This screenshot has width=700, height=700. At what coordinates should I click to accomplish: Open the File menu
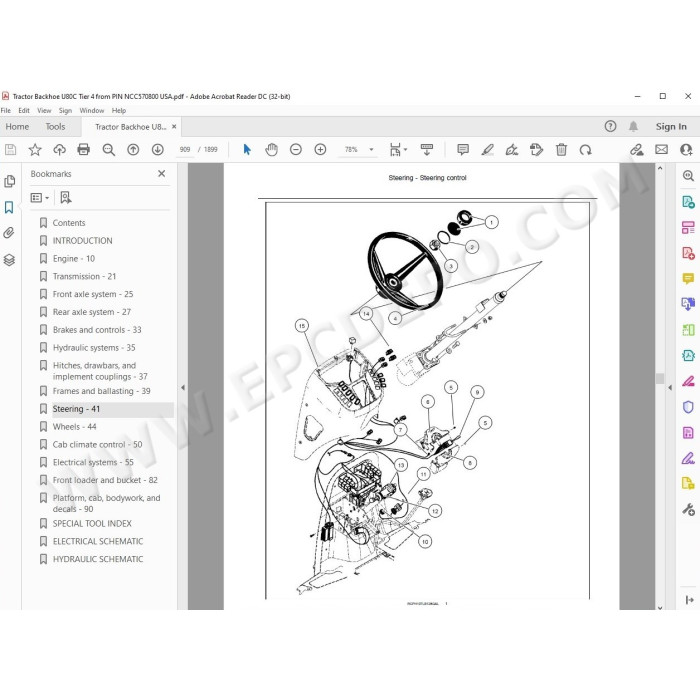click(6, 110)
